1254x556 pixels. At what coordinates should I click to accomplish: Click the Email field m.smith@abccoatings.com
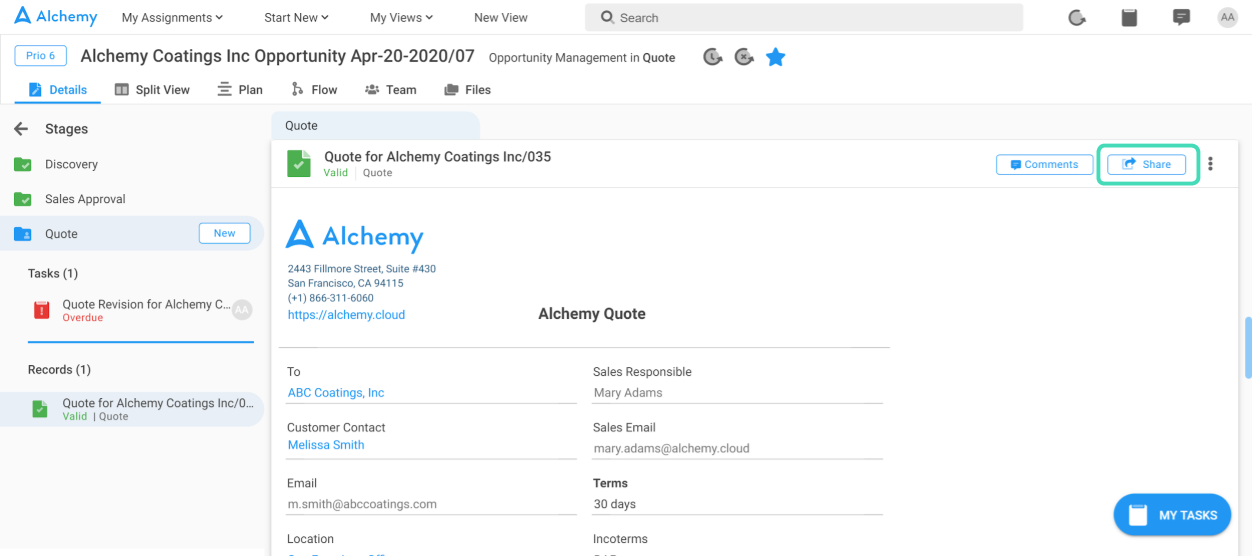432,504
